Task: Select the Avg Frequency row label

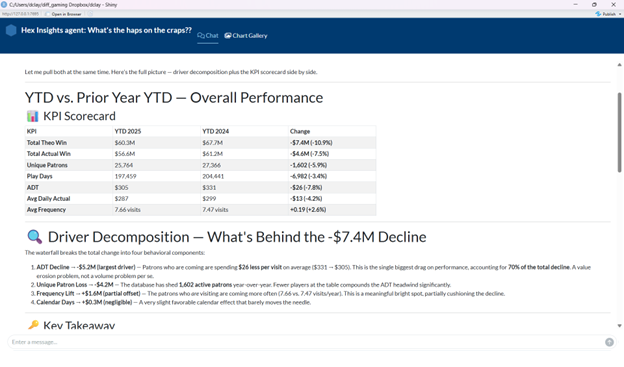Action: click(x=46, y=210)
